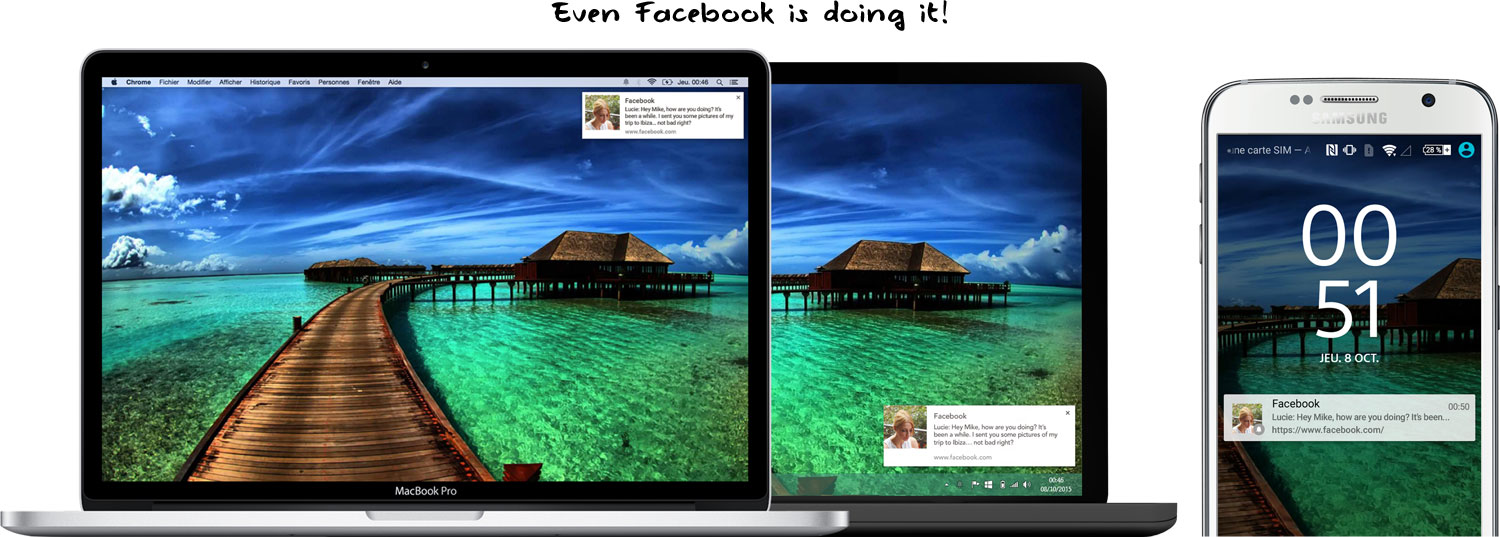Tap the carte SIM carrier text on phone
Image resolution: width=1500 pixels, height=537 pixels.
[x=1269, y=150]
